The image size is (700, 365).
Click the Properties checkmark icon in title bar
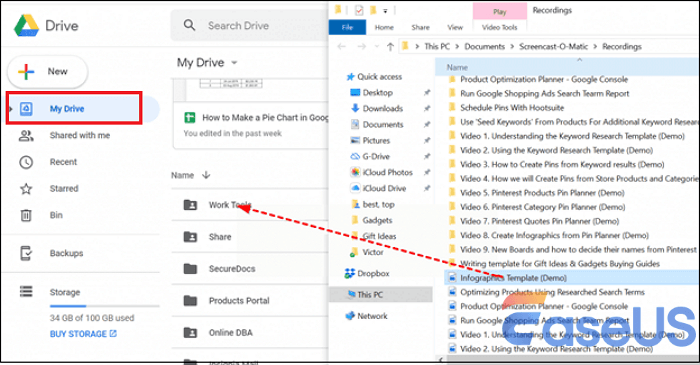point(359,10)
